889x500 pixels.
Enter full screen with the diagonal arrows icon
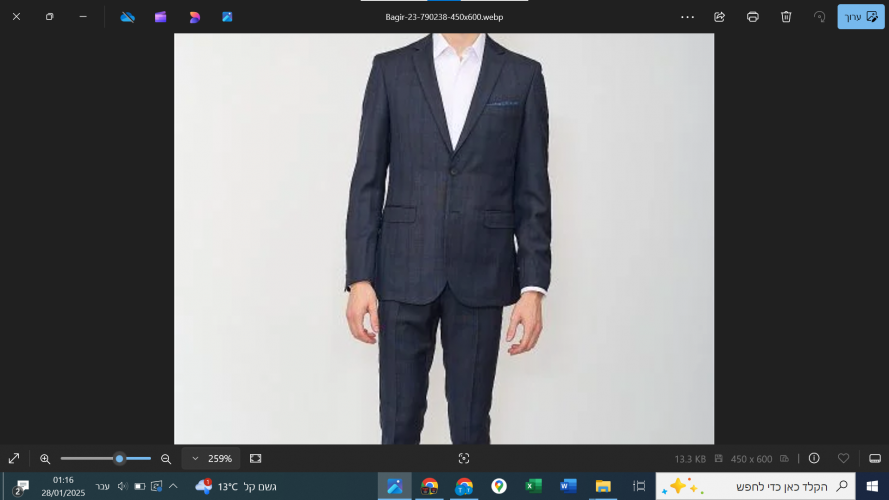click(x=14, y=458)
